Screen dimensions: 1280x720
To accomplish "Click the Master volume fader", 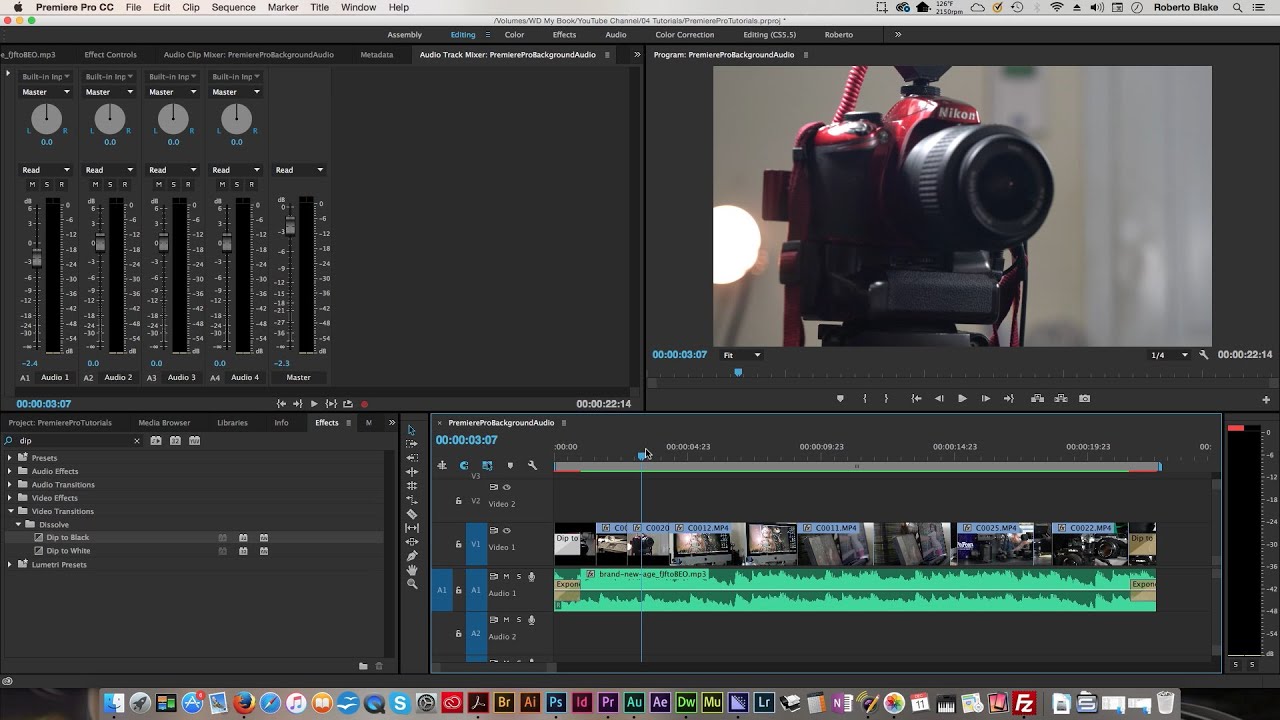I will click(291, 228).
